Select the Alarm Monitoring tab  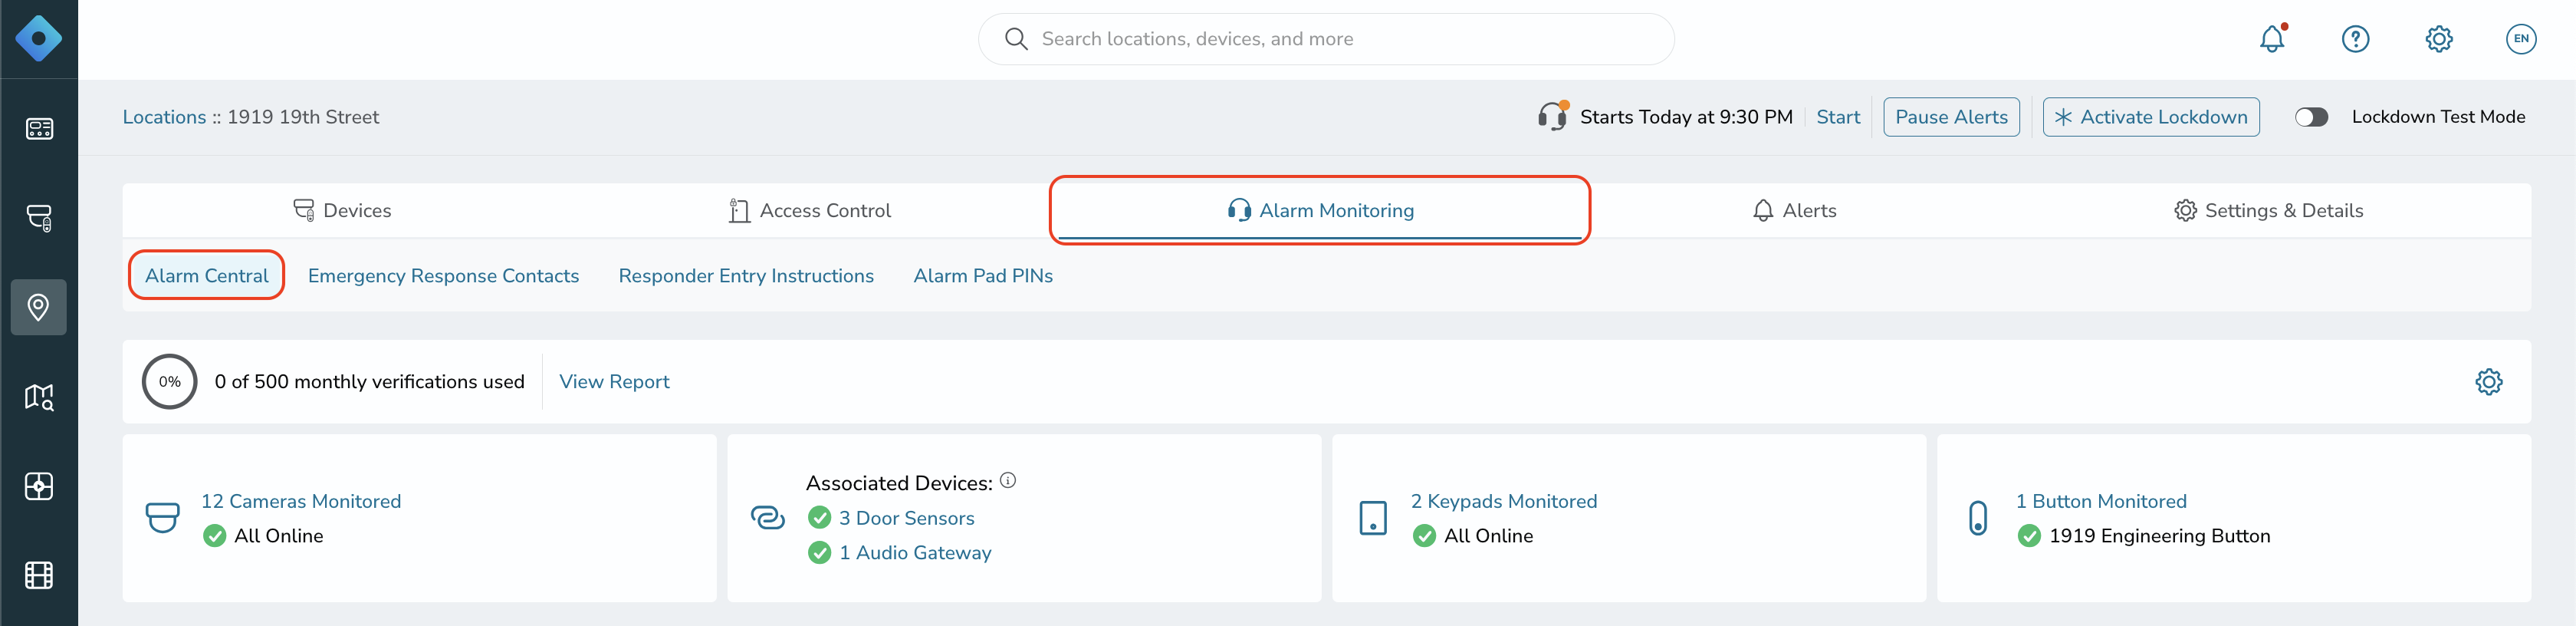1320,210
